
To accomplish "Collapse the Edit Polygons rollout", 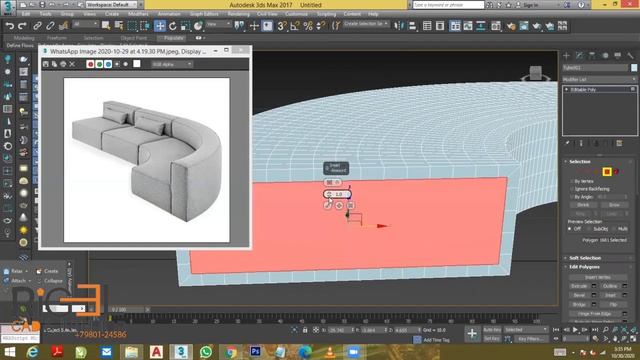I will click(x=584, y=267).
